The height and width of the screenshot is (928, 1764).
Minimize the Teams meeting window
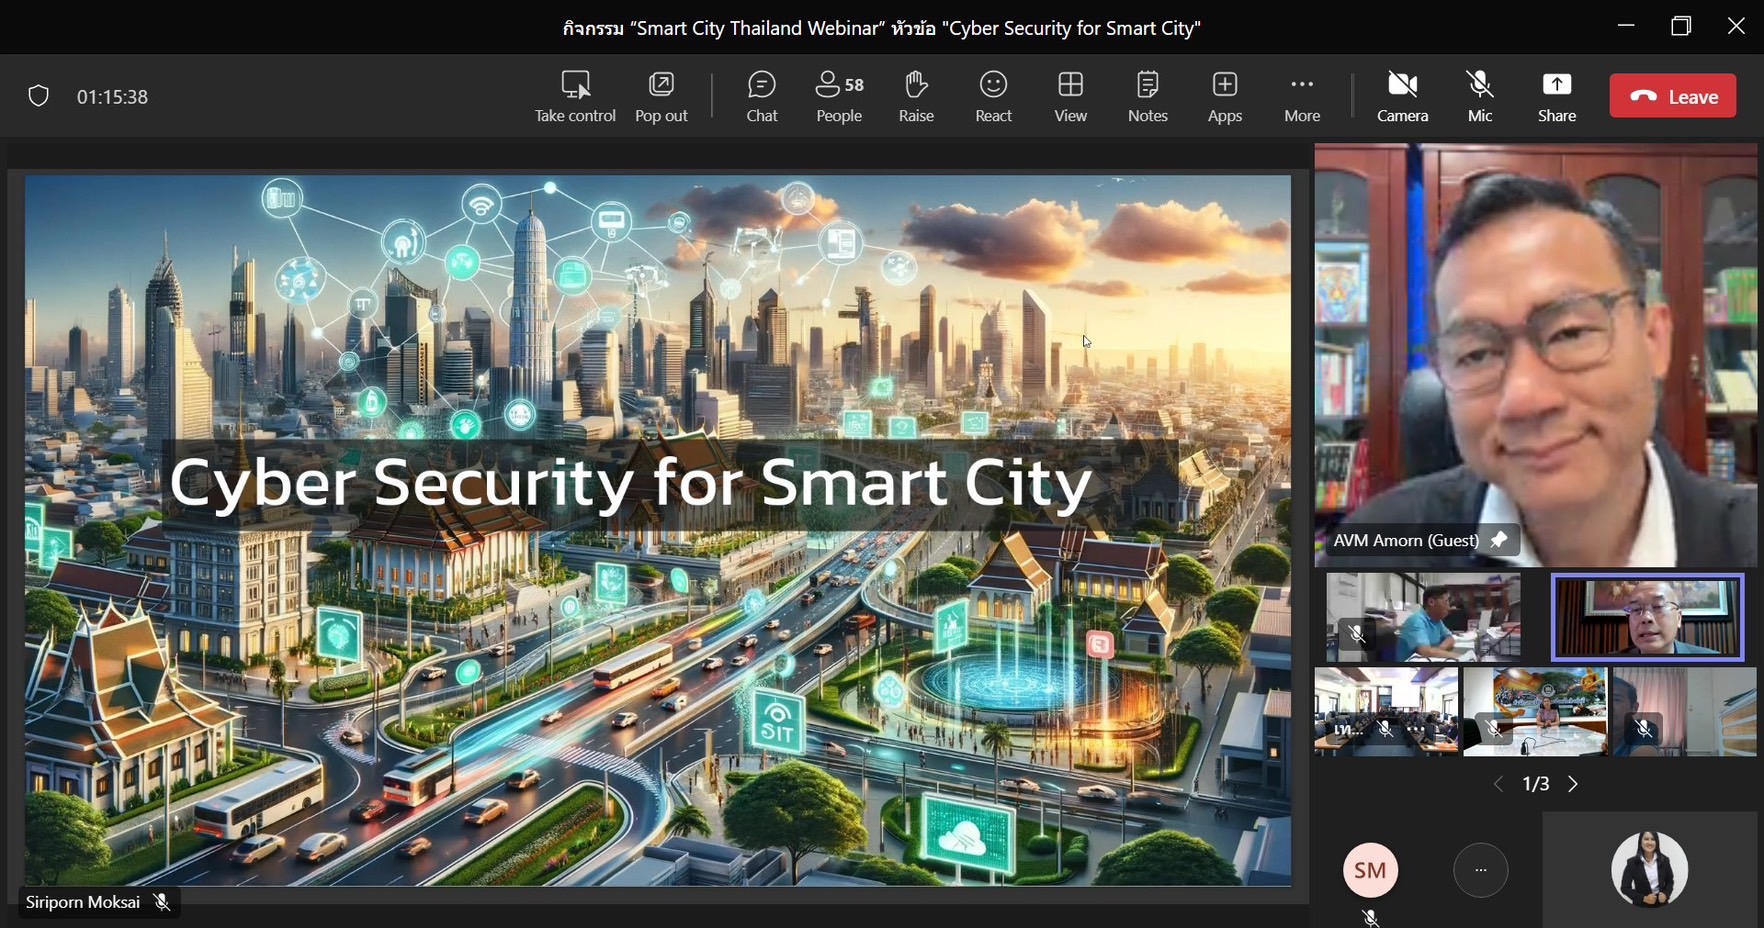point(1626,26)
